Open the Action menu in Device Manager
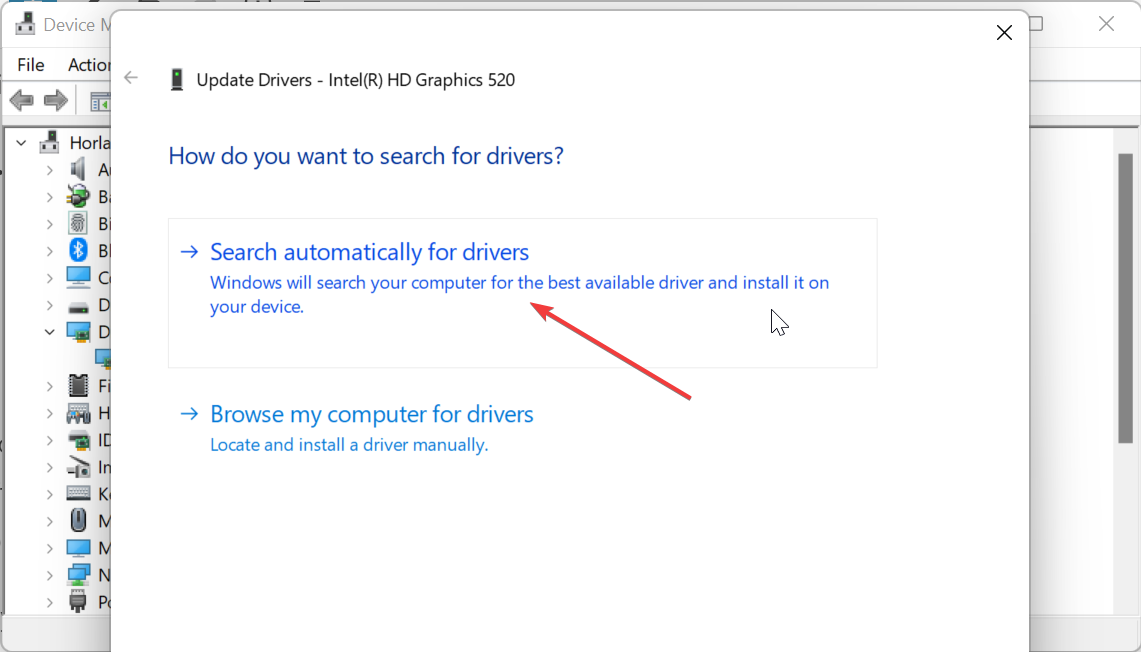Image resolution: width=1141 pixels, height=652 pixels. 89,65
